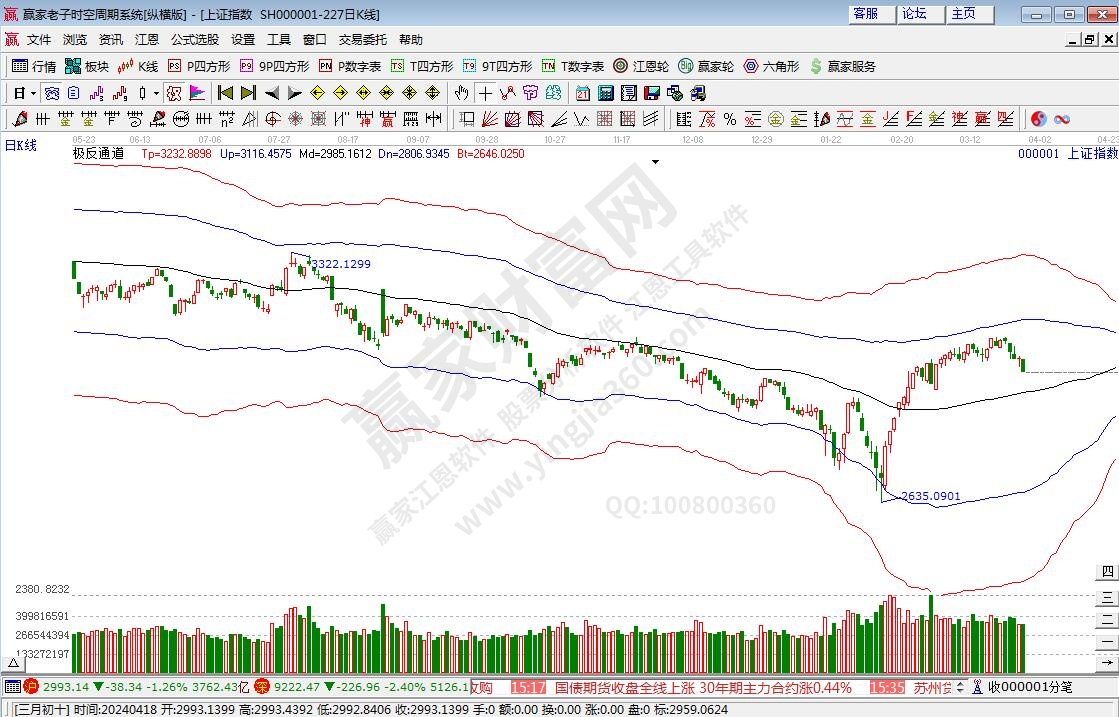Expand the triangle button at bottom-left
The image size is (1119, 717).
(14, 663)
